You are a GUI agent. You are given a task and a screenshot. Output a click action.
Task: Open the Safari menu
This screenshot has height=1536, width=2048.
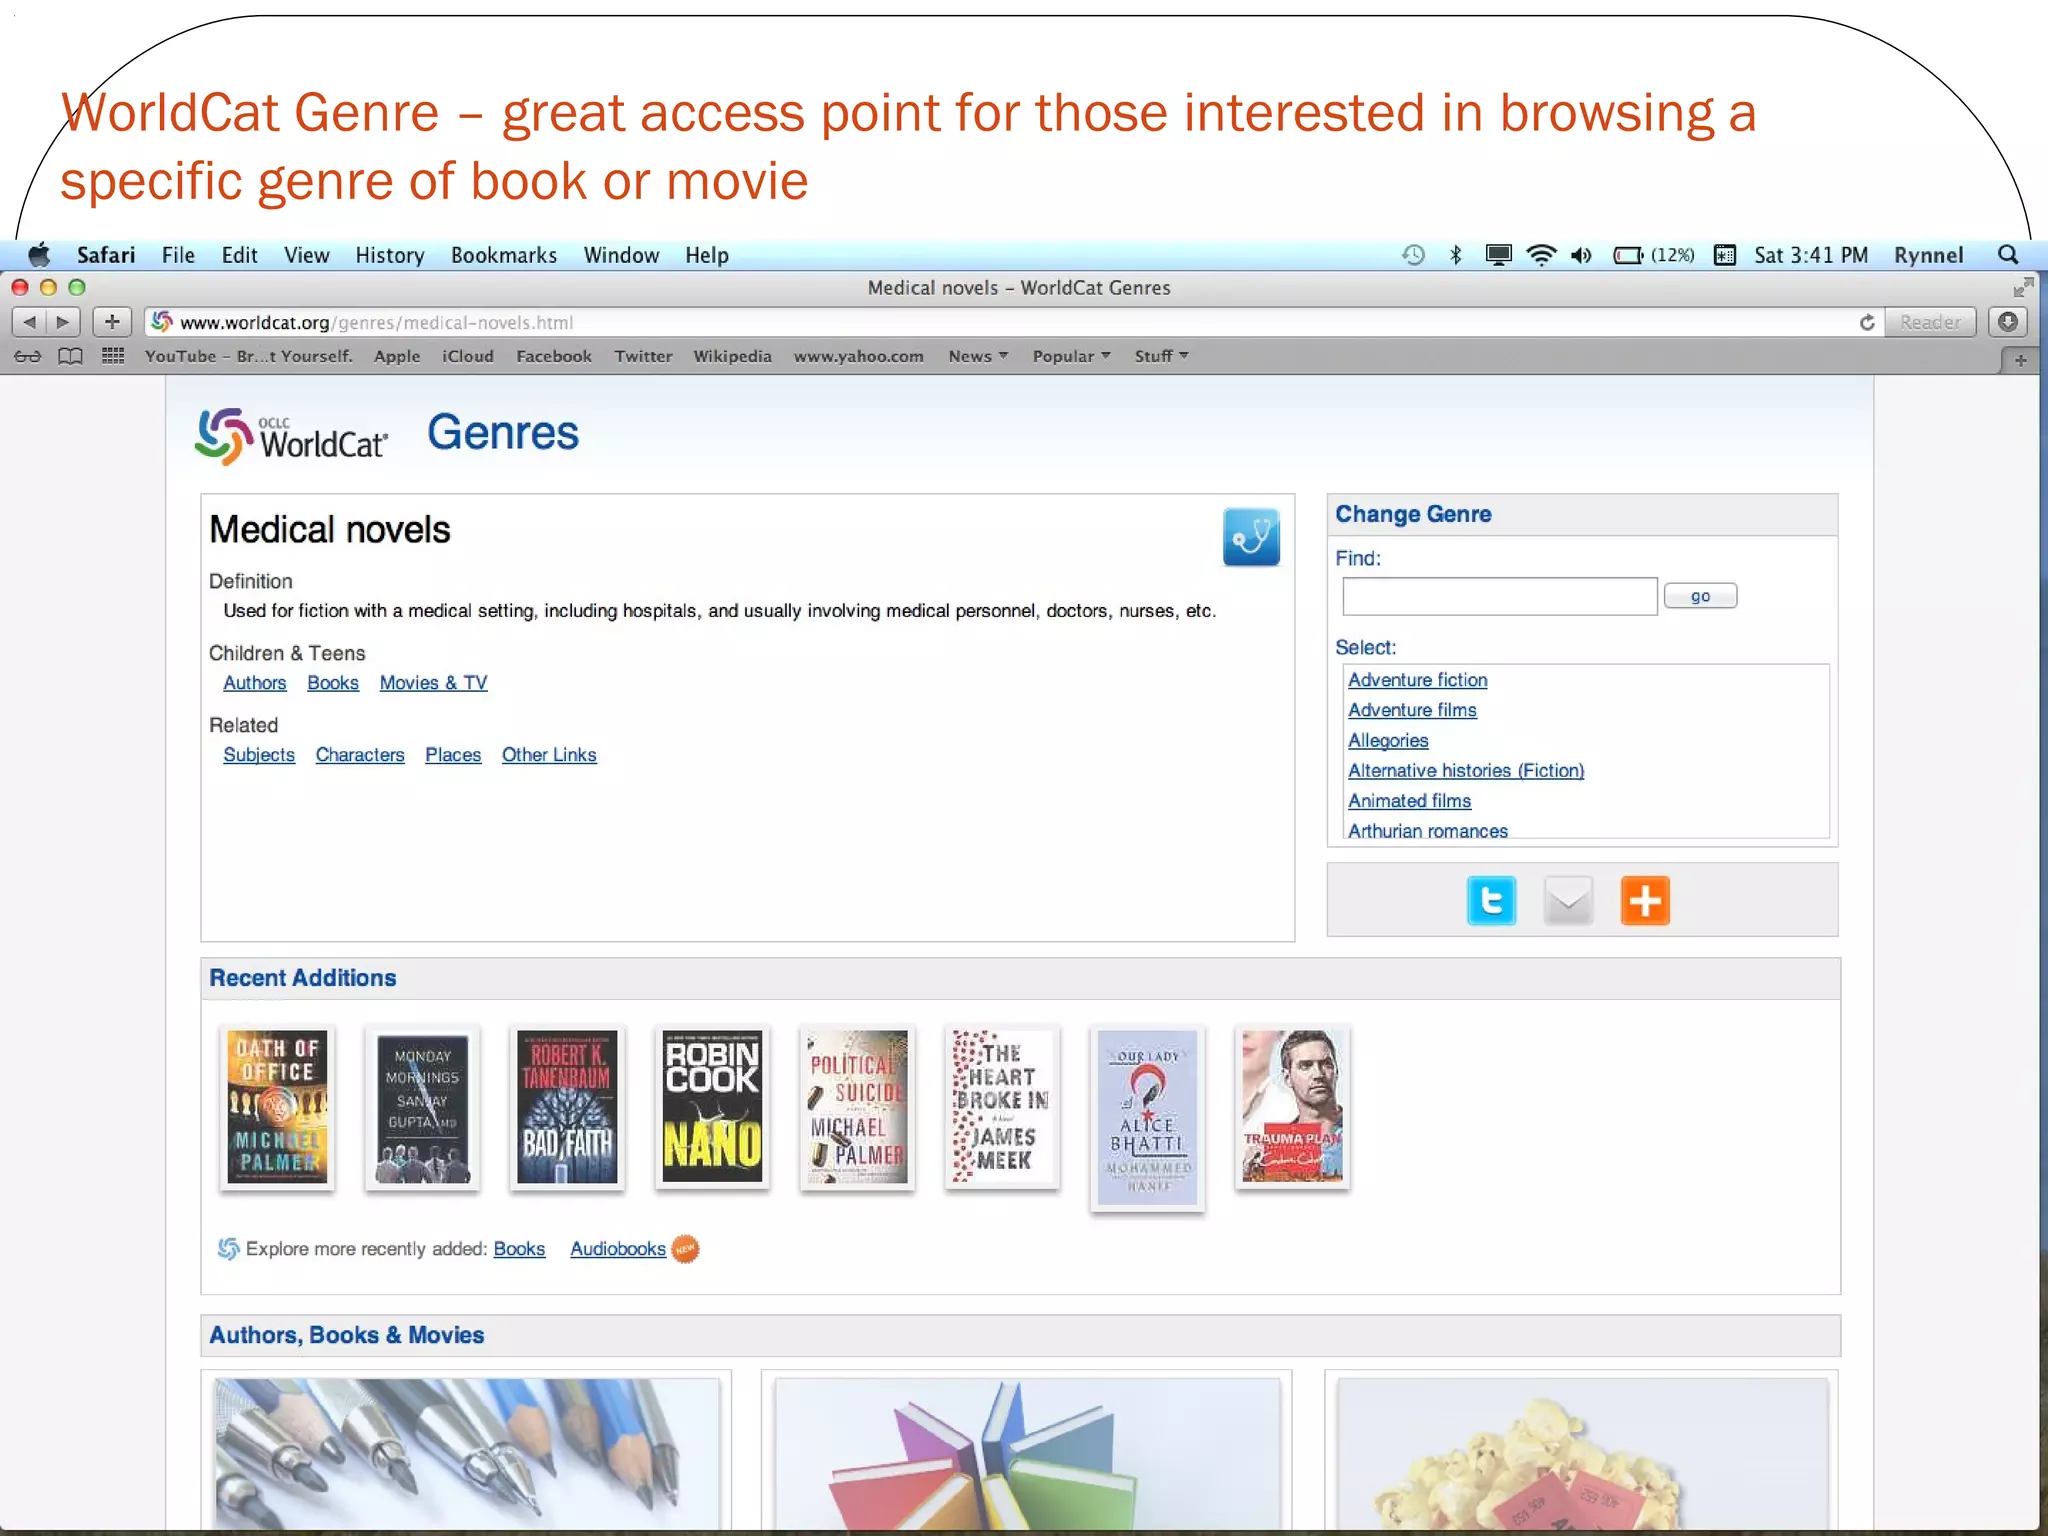tap(106, 255)
